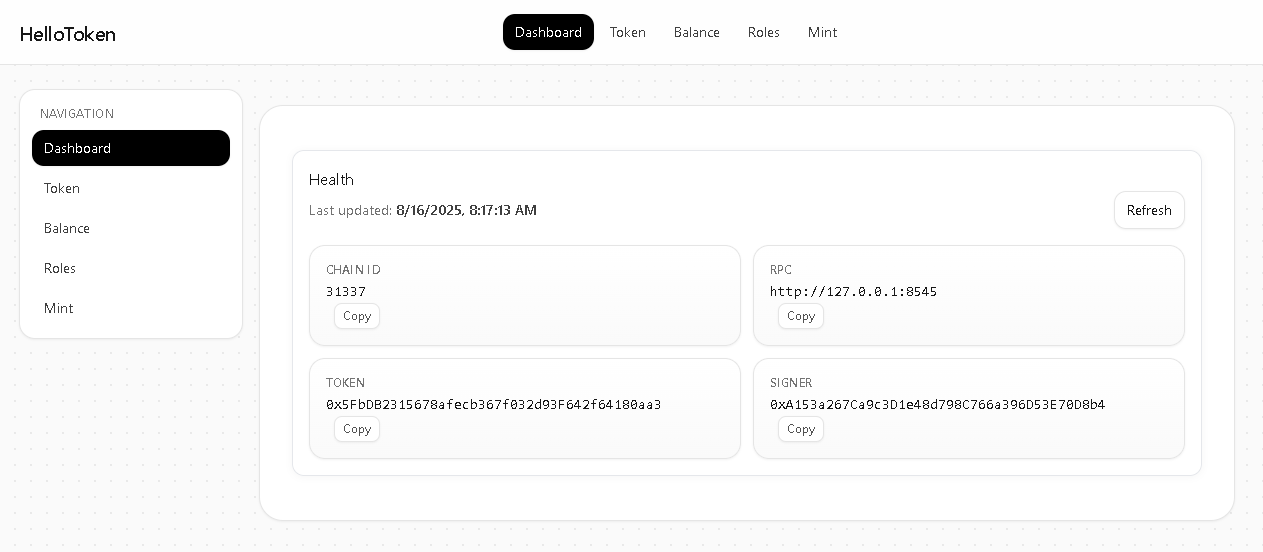Open the Dashboard tab in top navigation
The width and height of the screenshot is (1263, 552).
click(548, 32)
